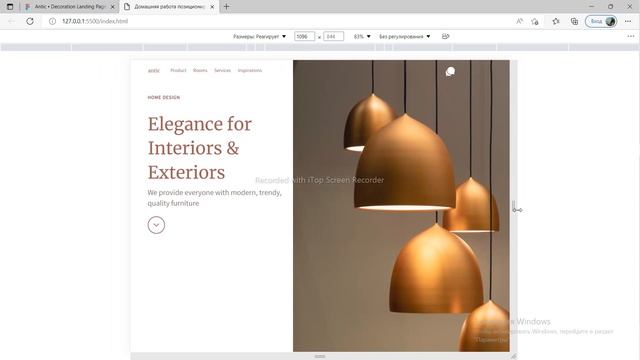Minimize the browser window
The image size is (640, 360).
pyautogui.click(x=591, y=7)
